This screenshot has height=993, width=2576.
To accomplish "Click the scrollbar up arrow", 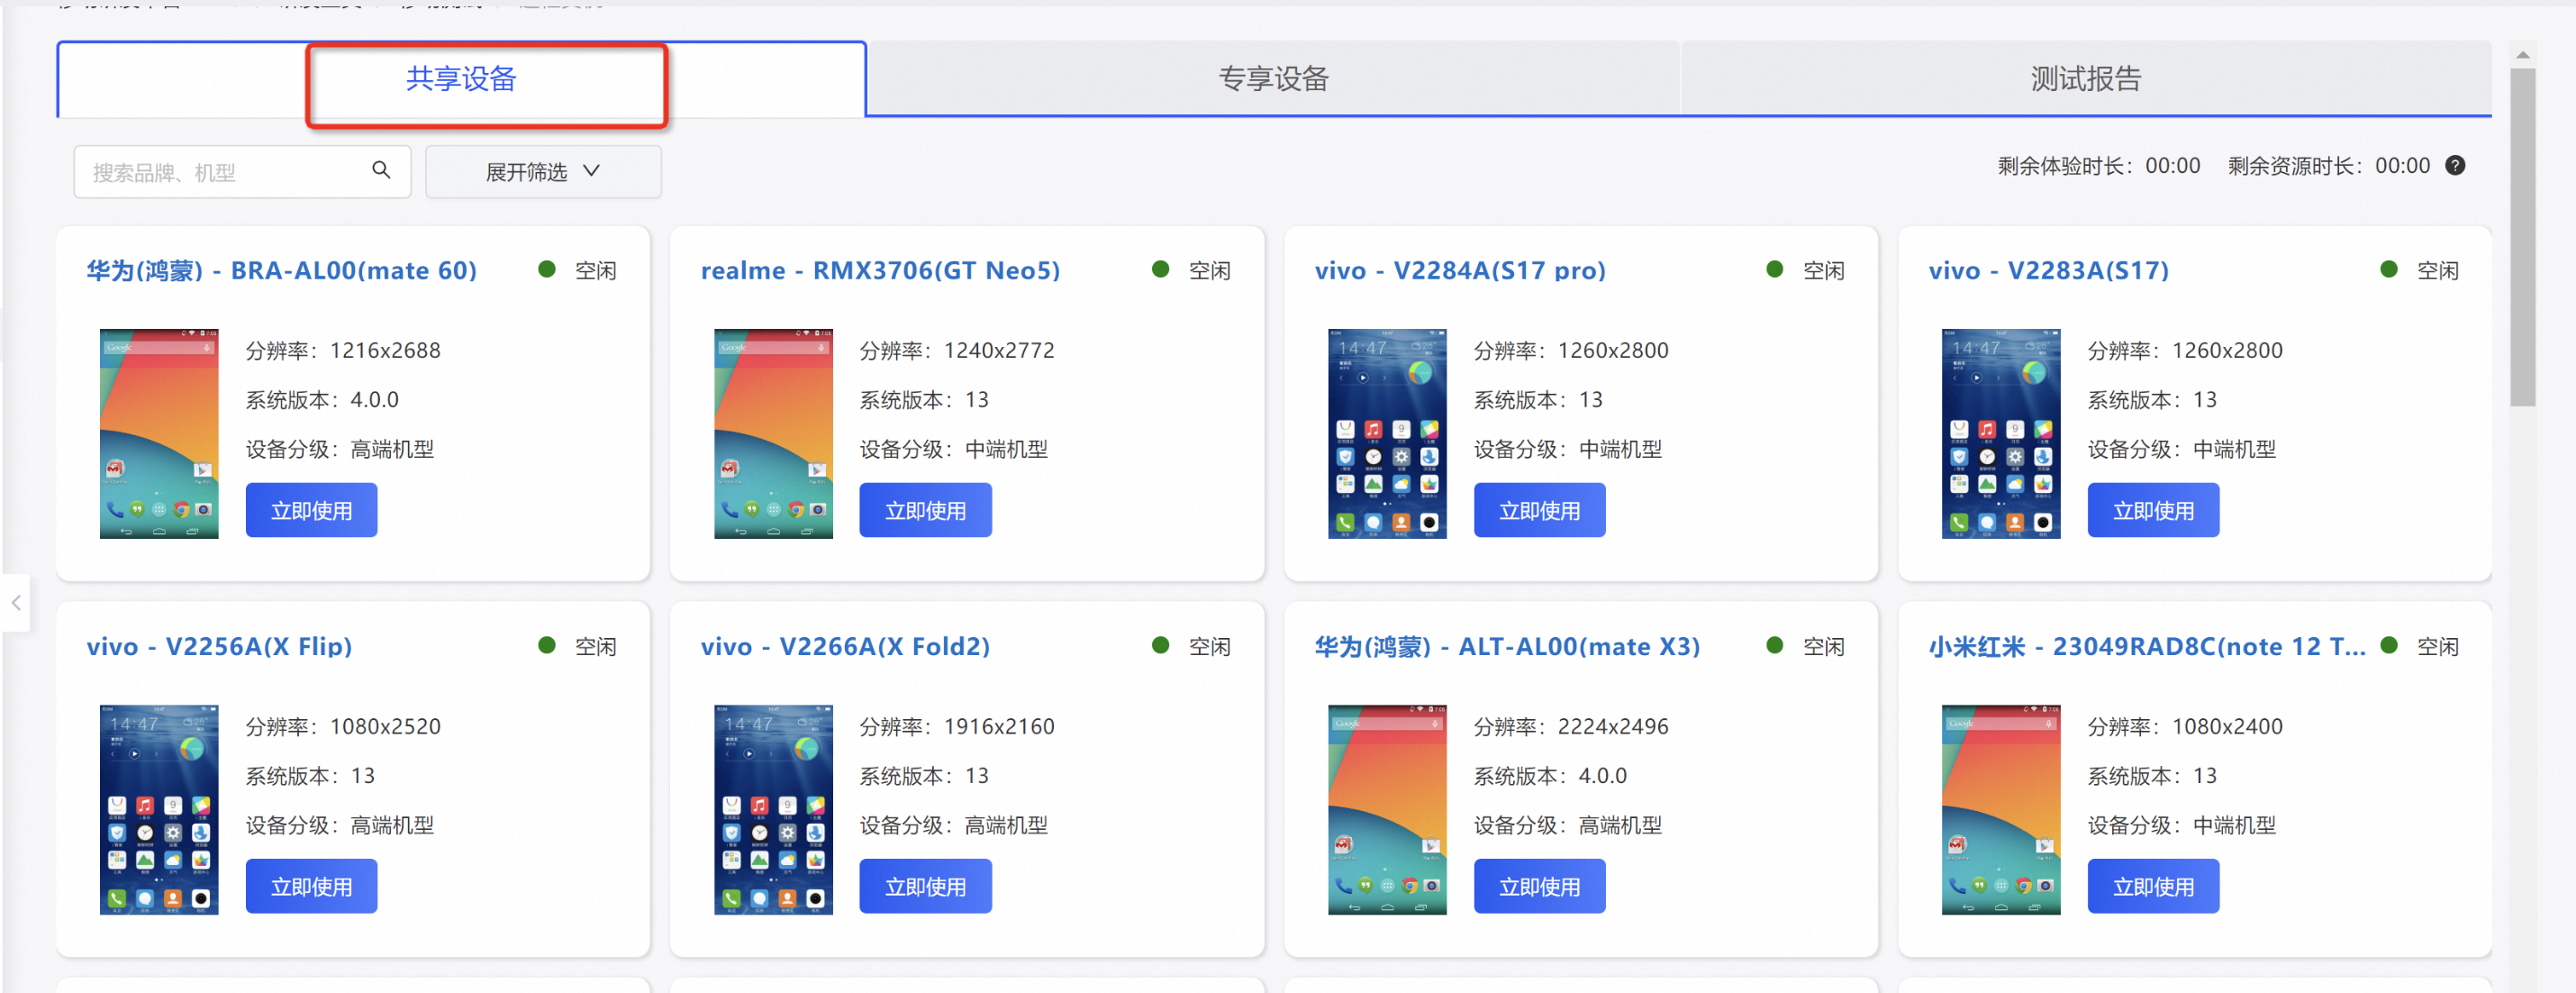I will pos(2522,55).
